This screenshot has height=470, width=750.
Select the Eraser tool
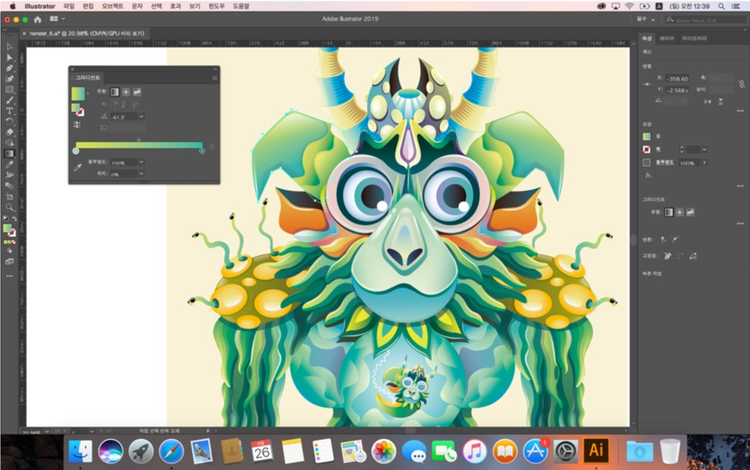point(10,132)
